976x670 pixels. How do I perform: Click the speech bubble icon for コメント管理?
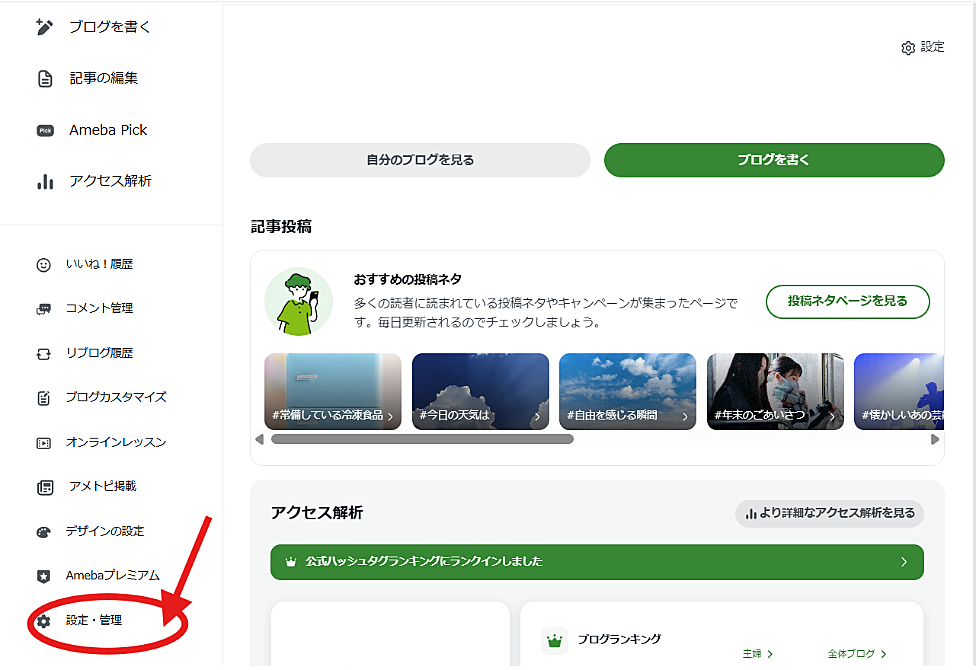coord(43,309)
